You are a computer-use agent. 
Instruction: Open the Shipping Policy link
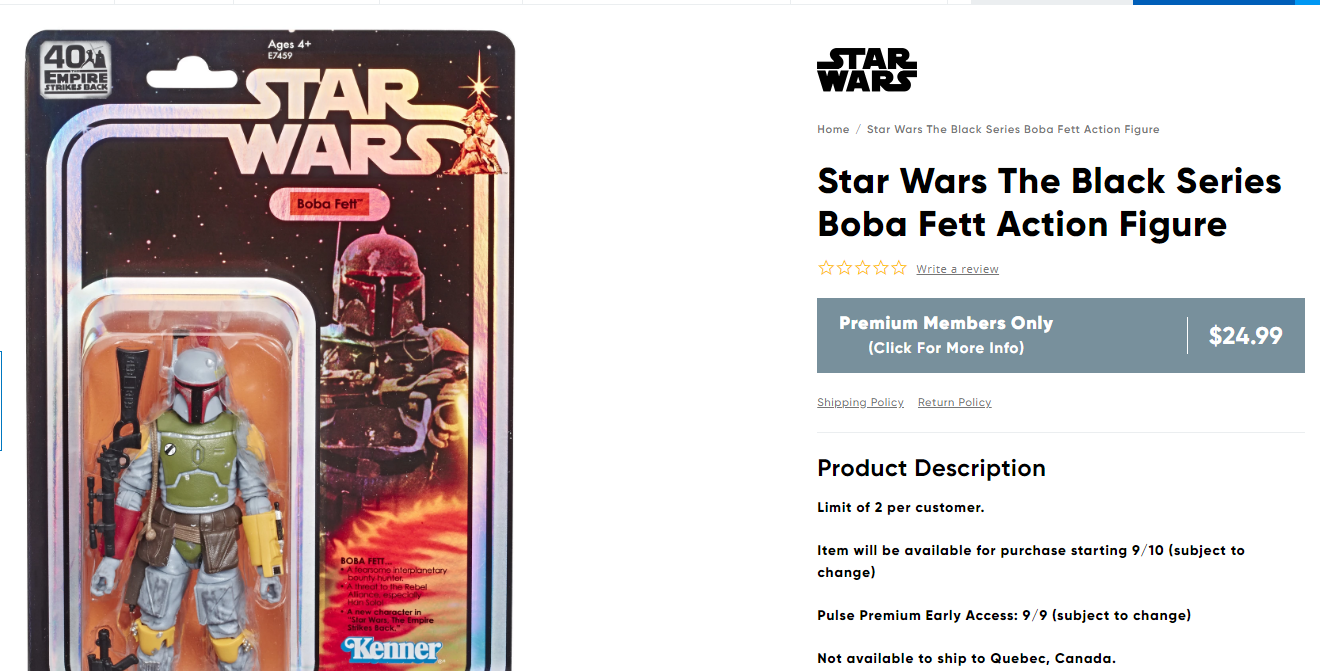[860, 402]
